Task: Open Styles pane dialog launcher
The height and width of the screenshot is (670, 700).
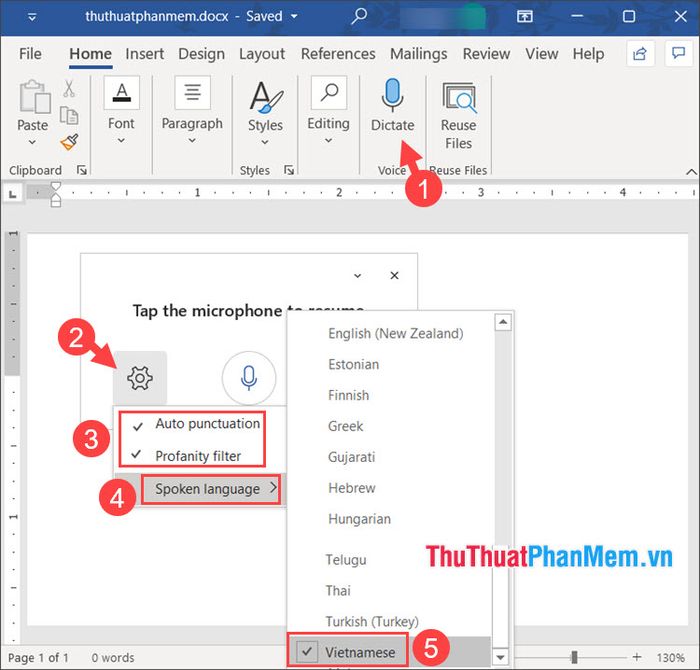Action: [x=289, y=170]
